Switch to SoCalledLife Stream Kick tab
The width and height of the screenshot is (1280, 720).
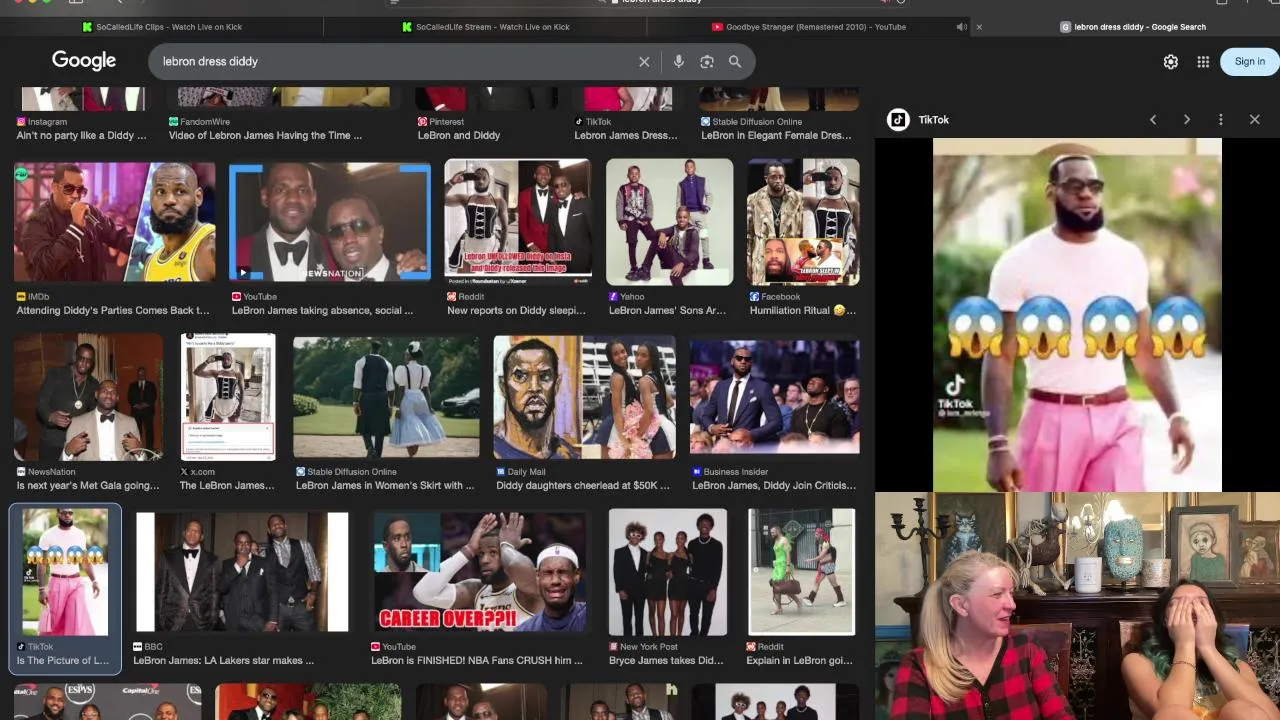485,27
